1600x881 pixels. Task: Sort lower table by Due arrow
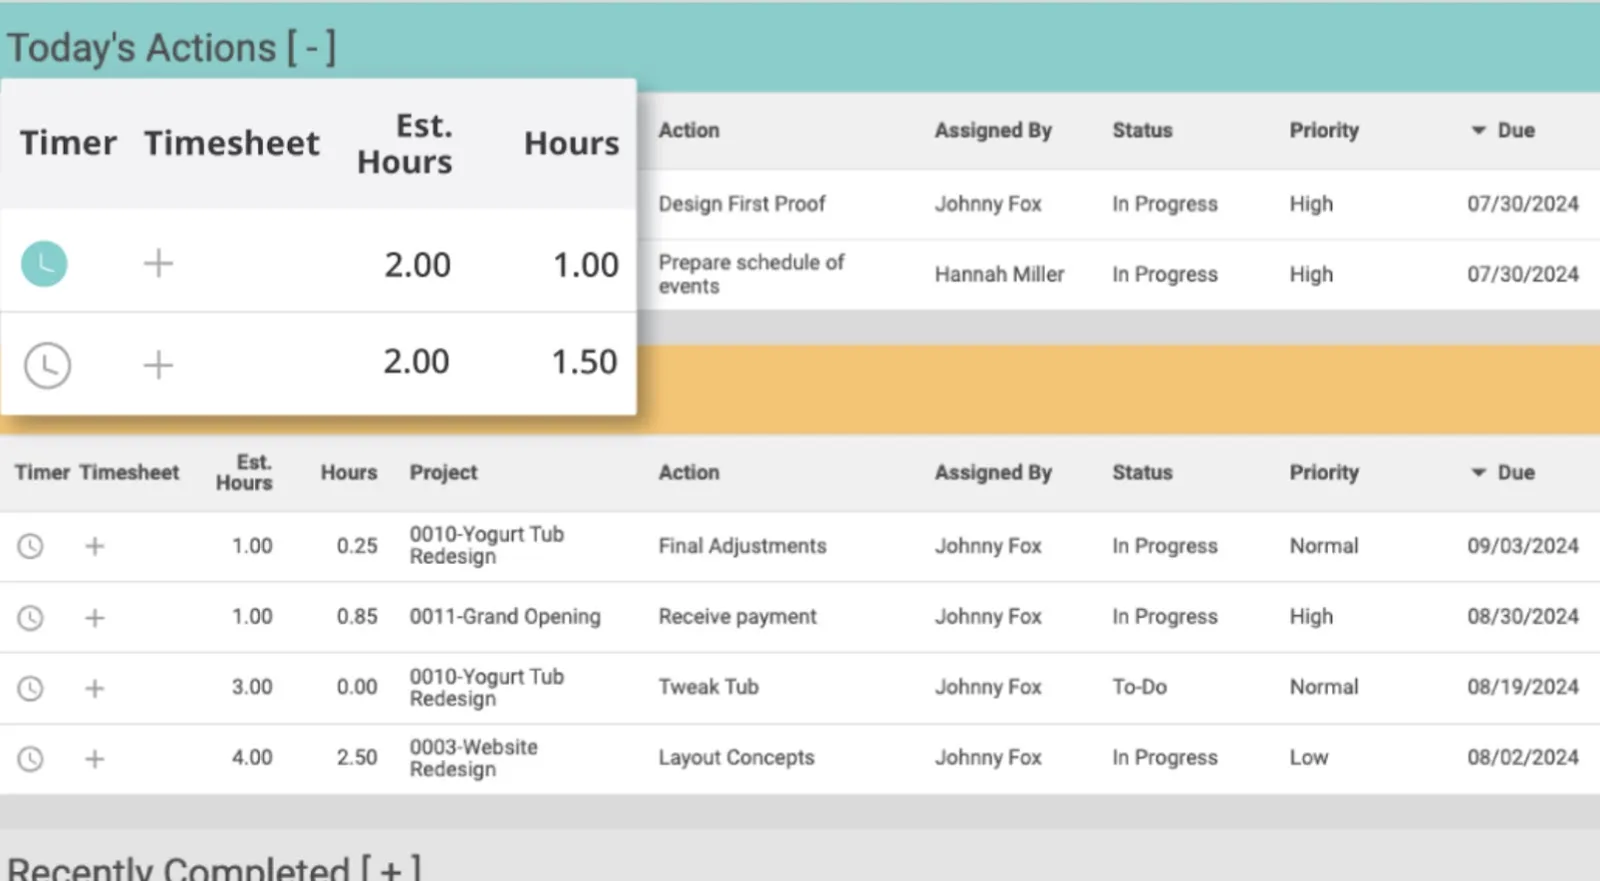[x=1479, y=472]
